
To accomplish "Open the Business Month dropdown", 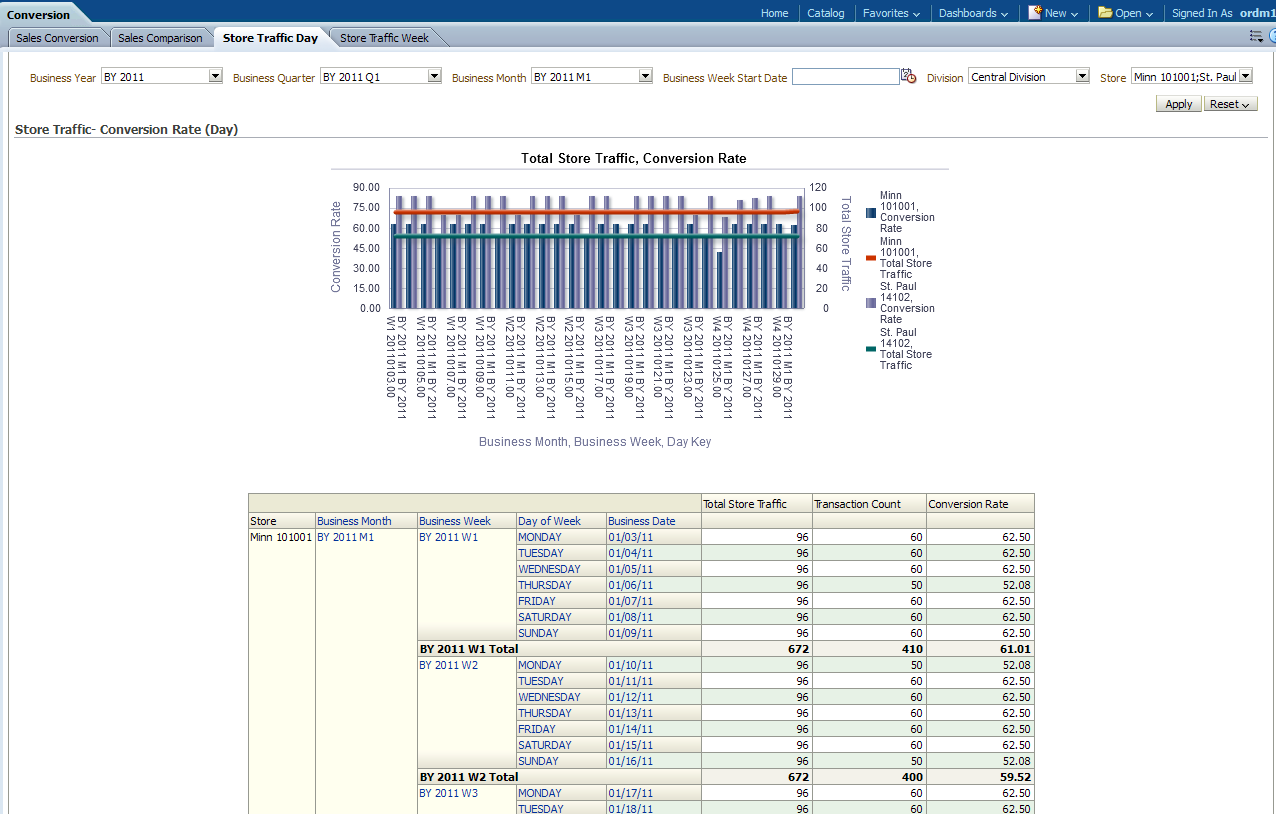I will (x=645, y=76).
